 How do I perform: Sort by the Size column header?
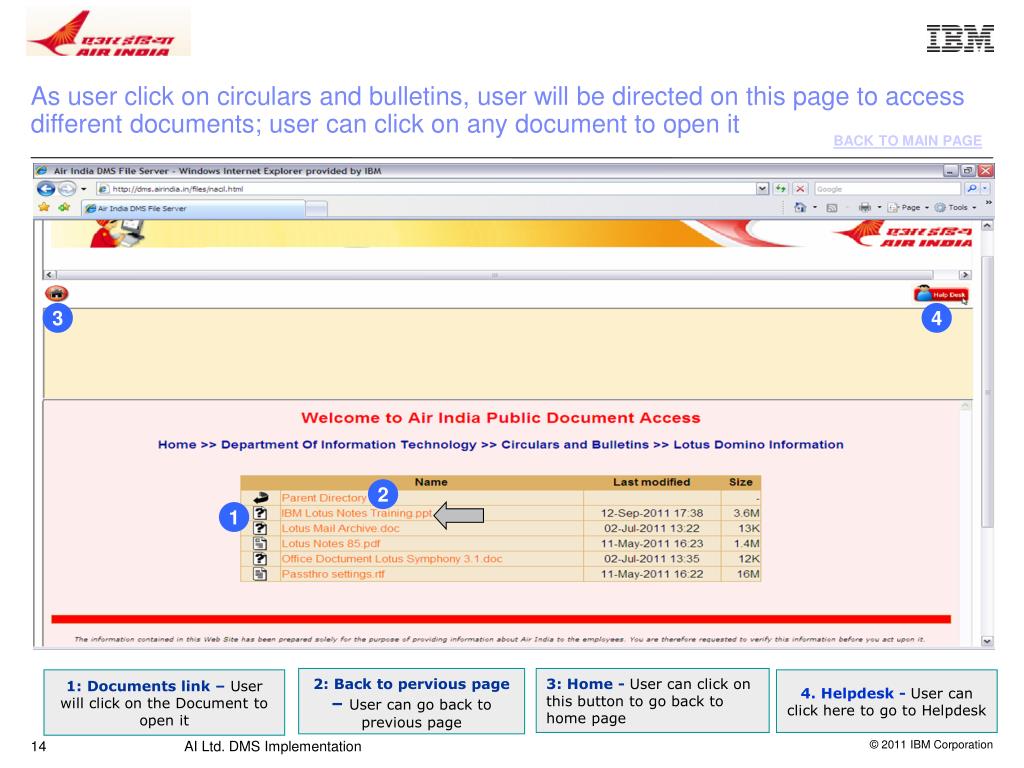pyautogui.click(x=741, y=482)
